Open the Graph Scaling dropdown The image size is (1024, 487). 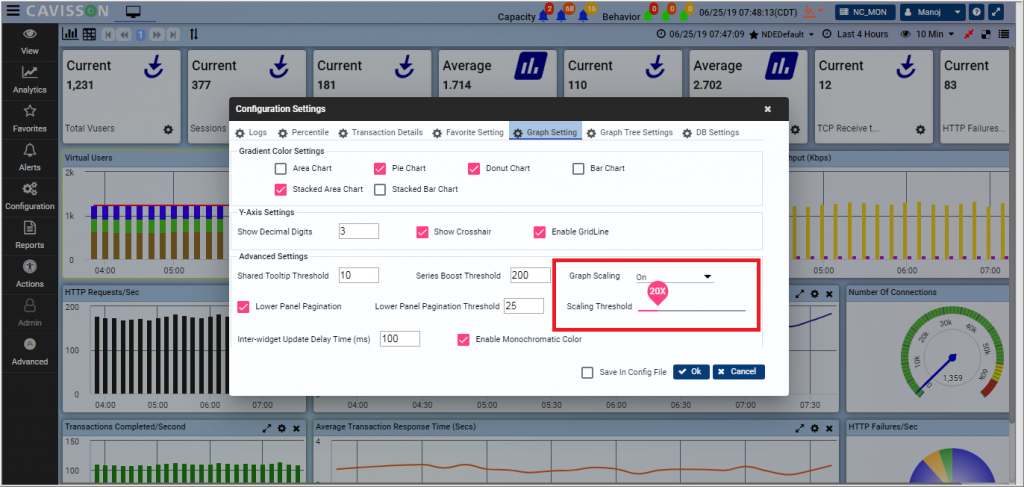675,277
